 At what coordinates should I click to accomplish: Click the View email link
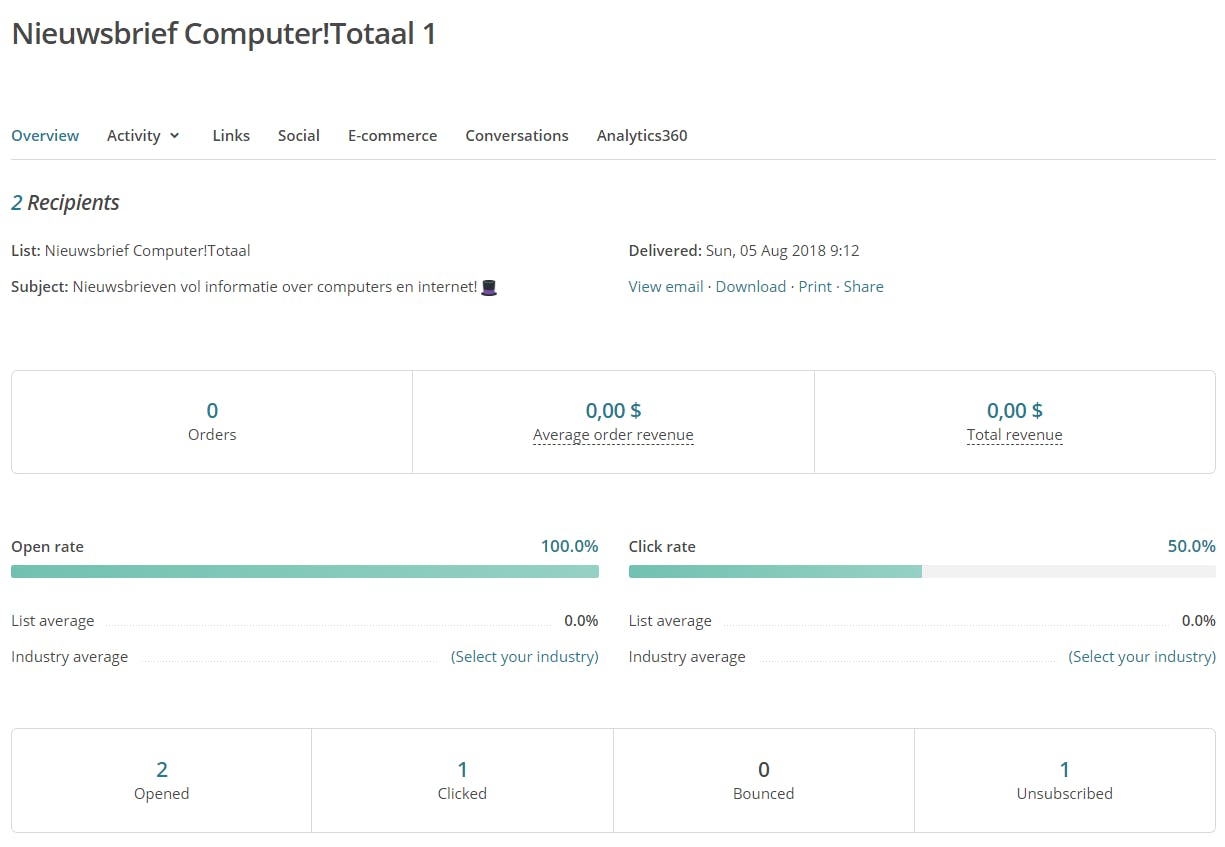(666, 287)
